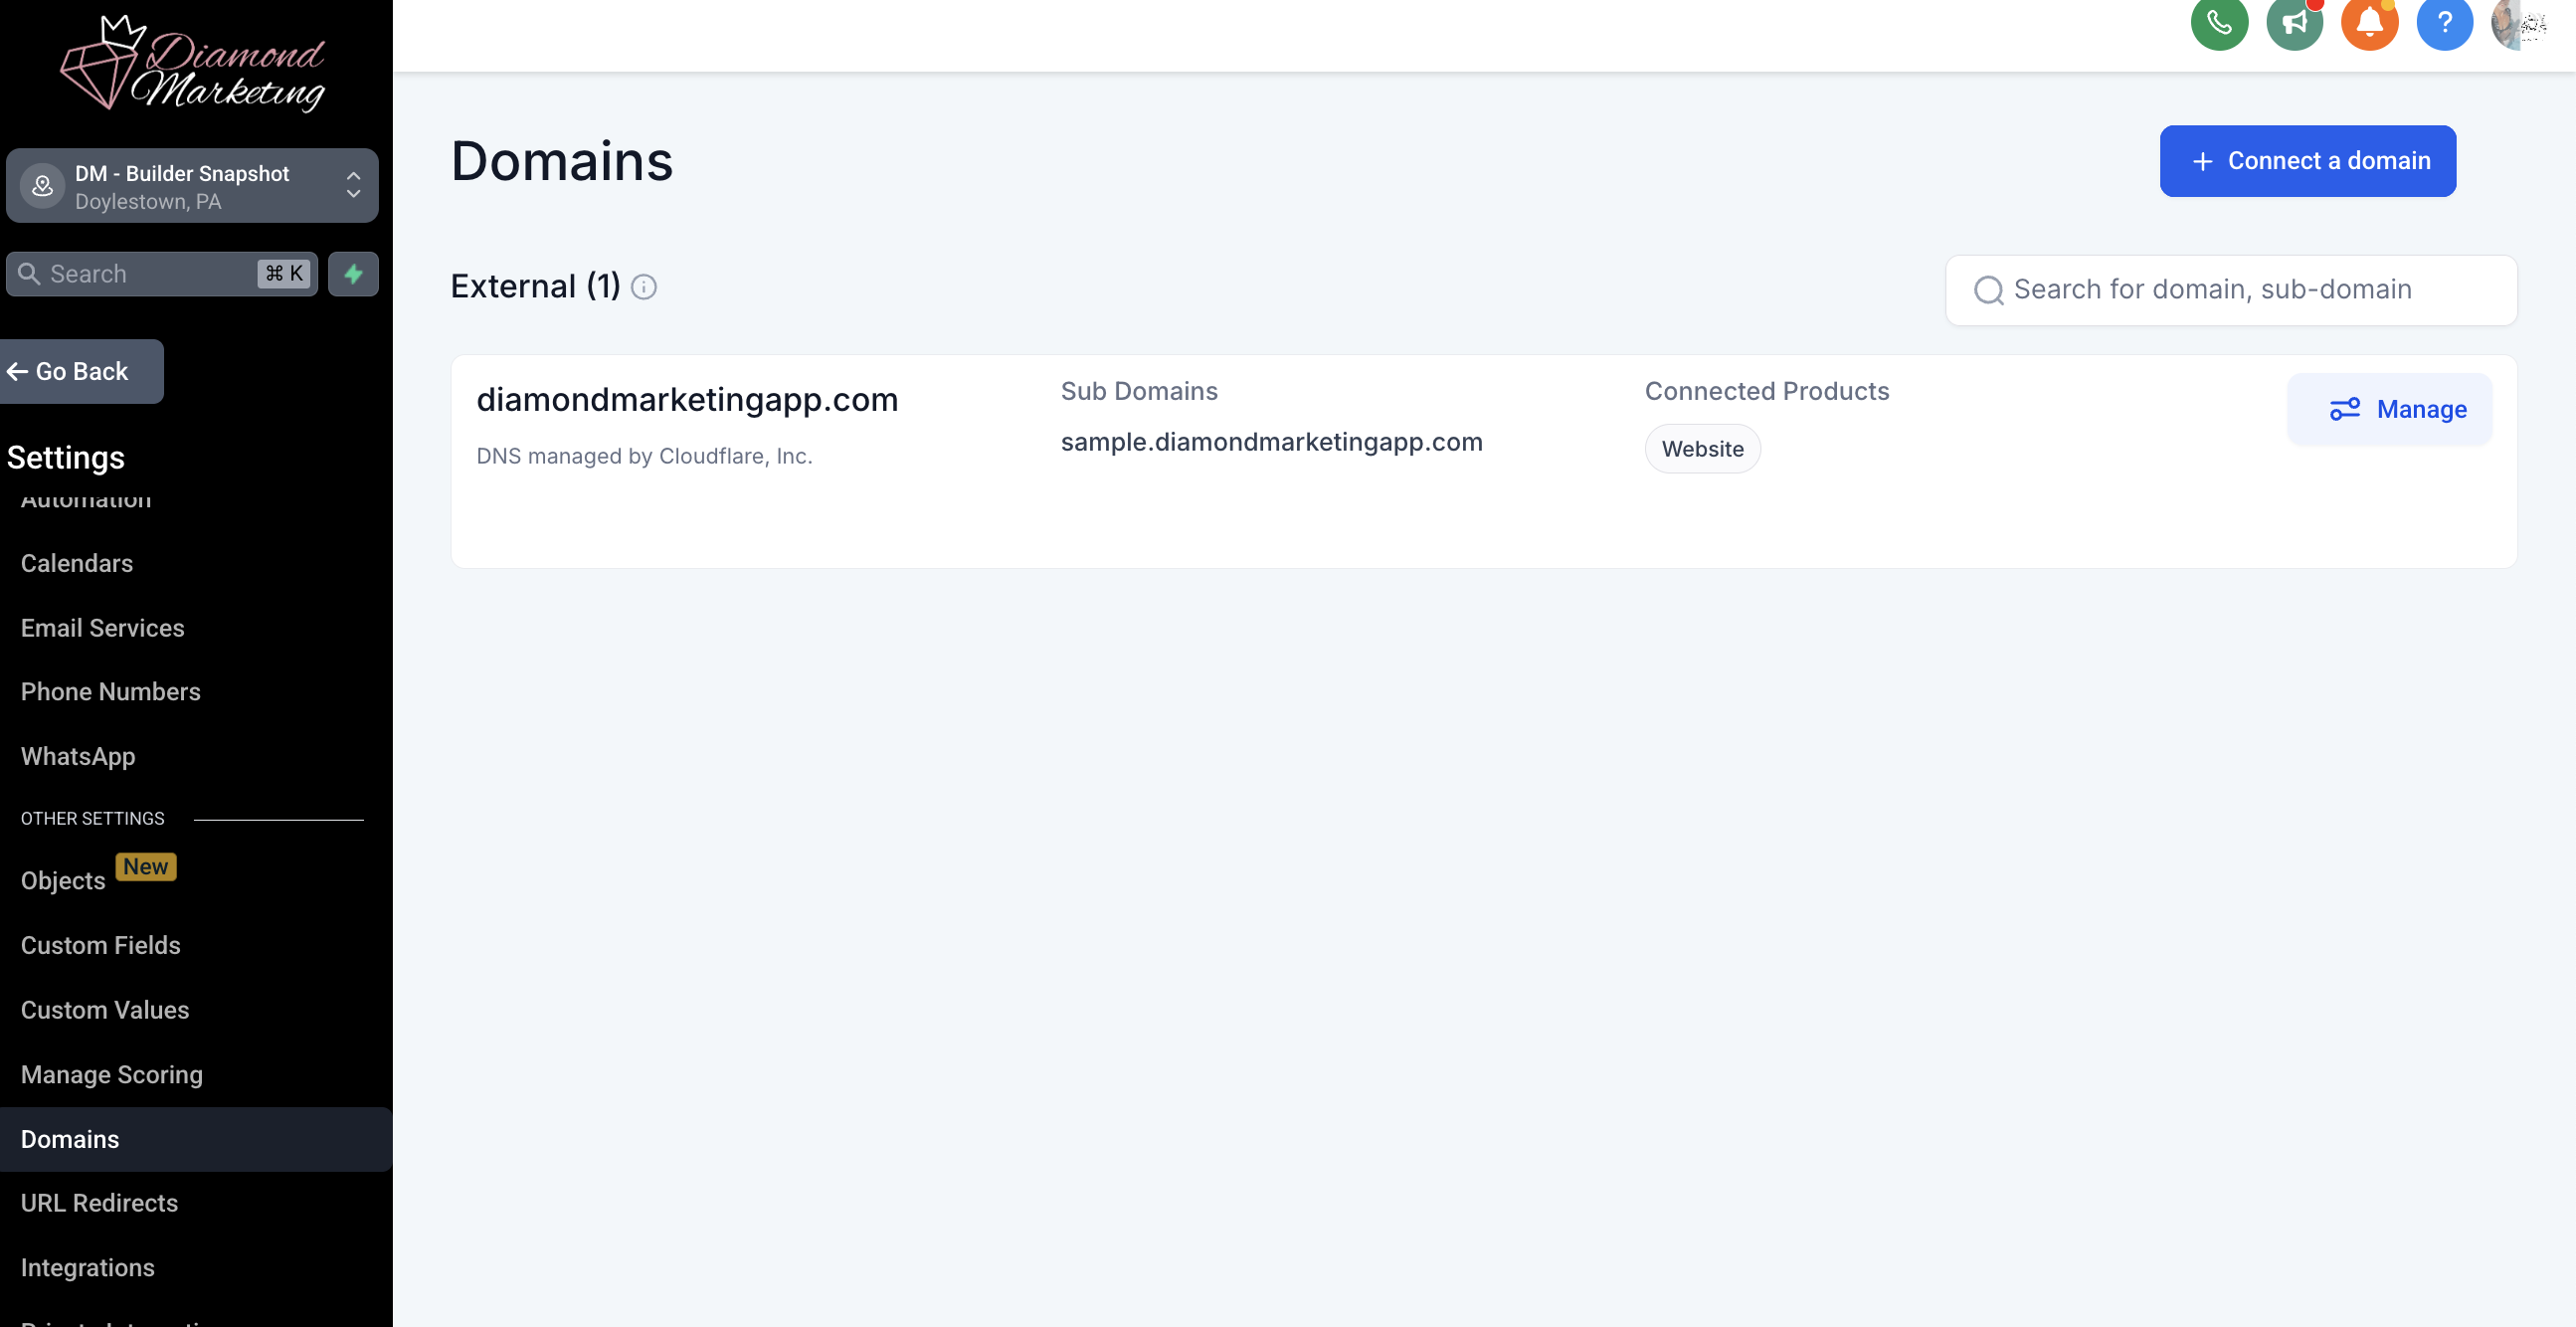Click the green lightning quick actions icon
The image size is (2576, 1327).
[x=353, y=274]
